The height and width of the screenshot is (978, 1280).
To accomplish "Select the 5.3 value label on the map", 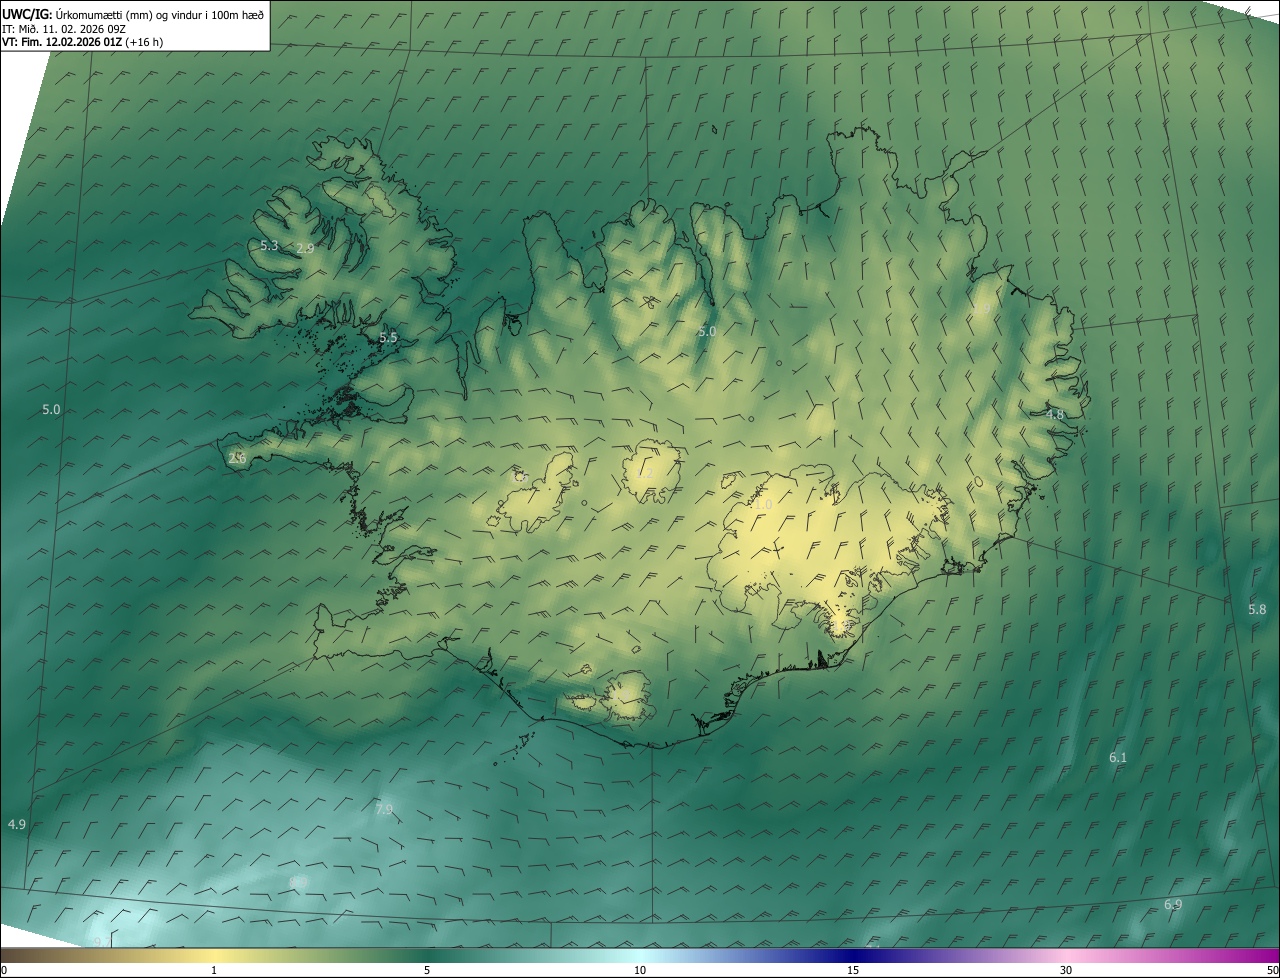I will [268, 245].
